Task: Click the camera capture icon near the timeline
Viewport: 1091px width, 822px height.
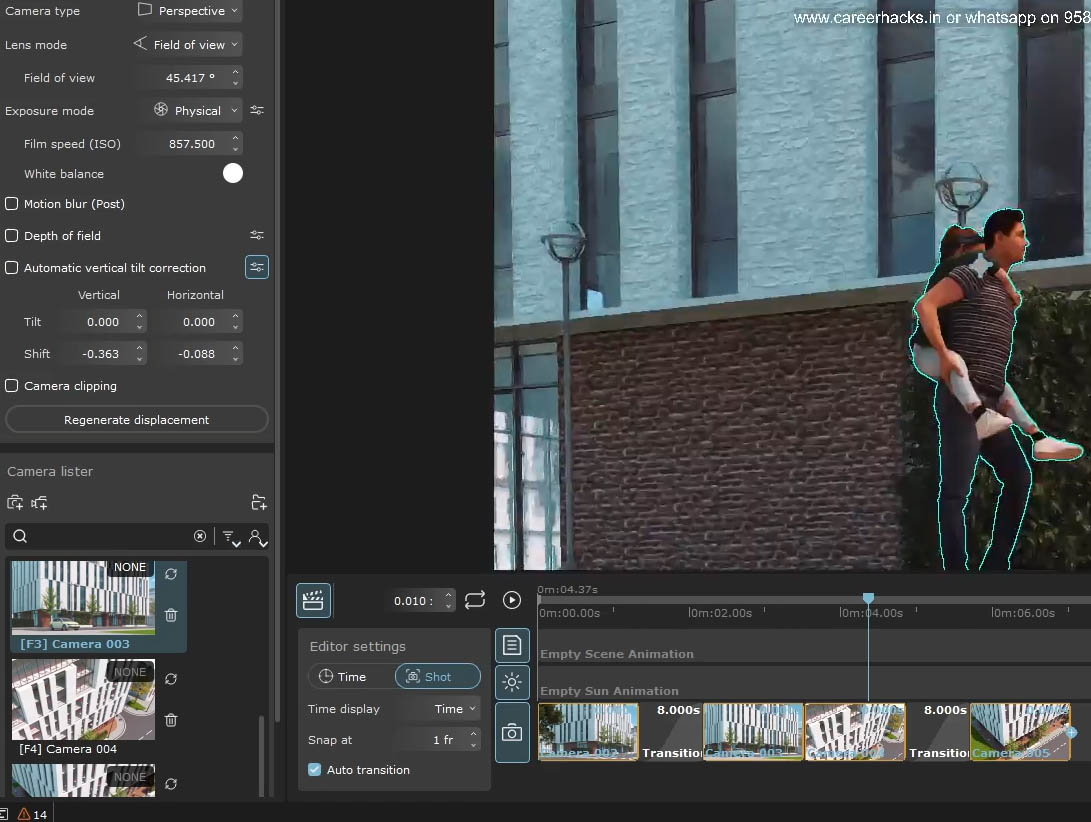Action: pyautogui.click(x=512, y=732)
